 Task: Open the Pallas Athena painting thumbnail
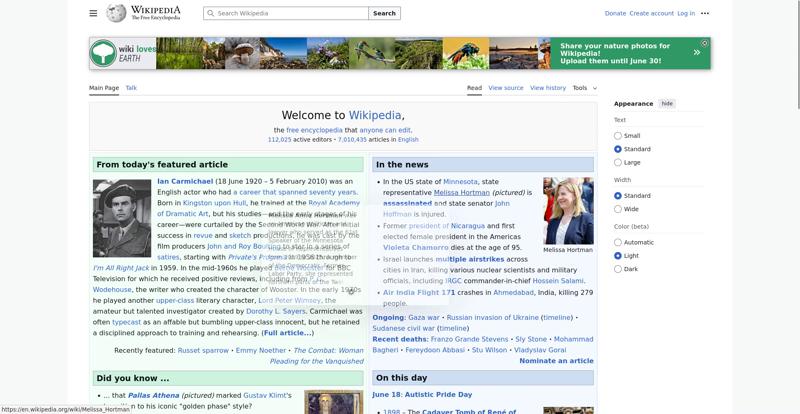pos(334,402)
